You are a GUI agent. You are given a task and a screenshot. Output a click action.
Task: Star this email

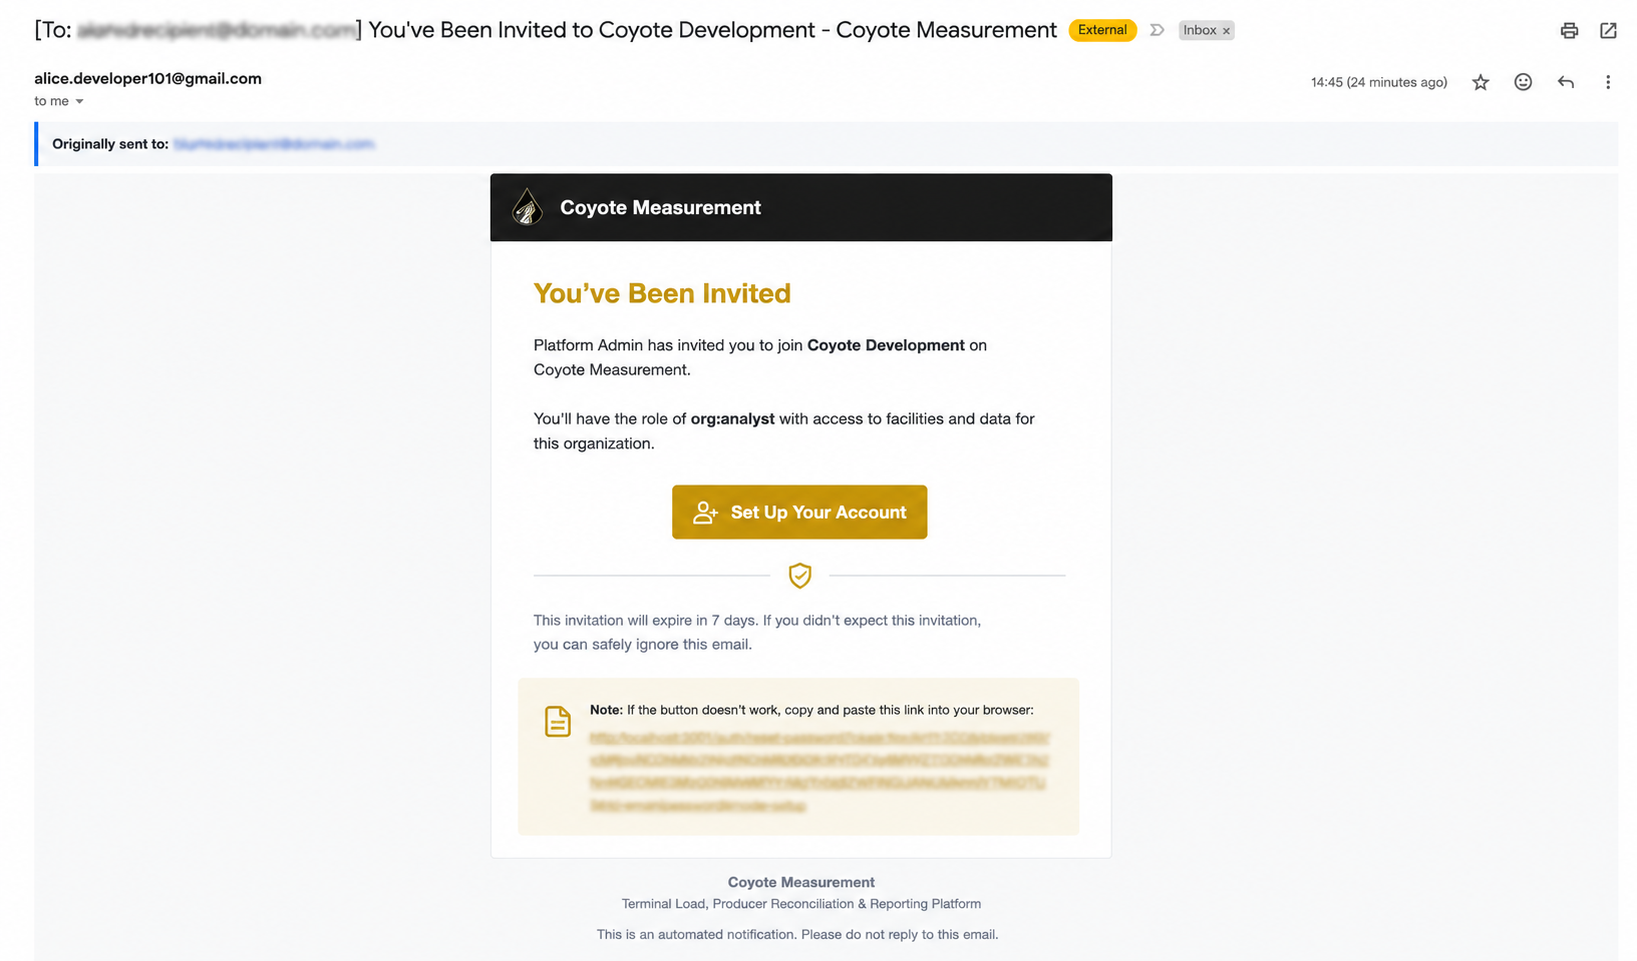pos(1481,82)
